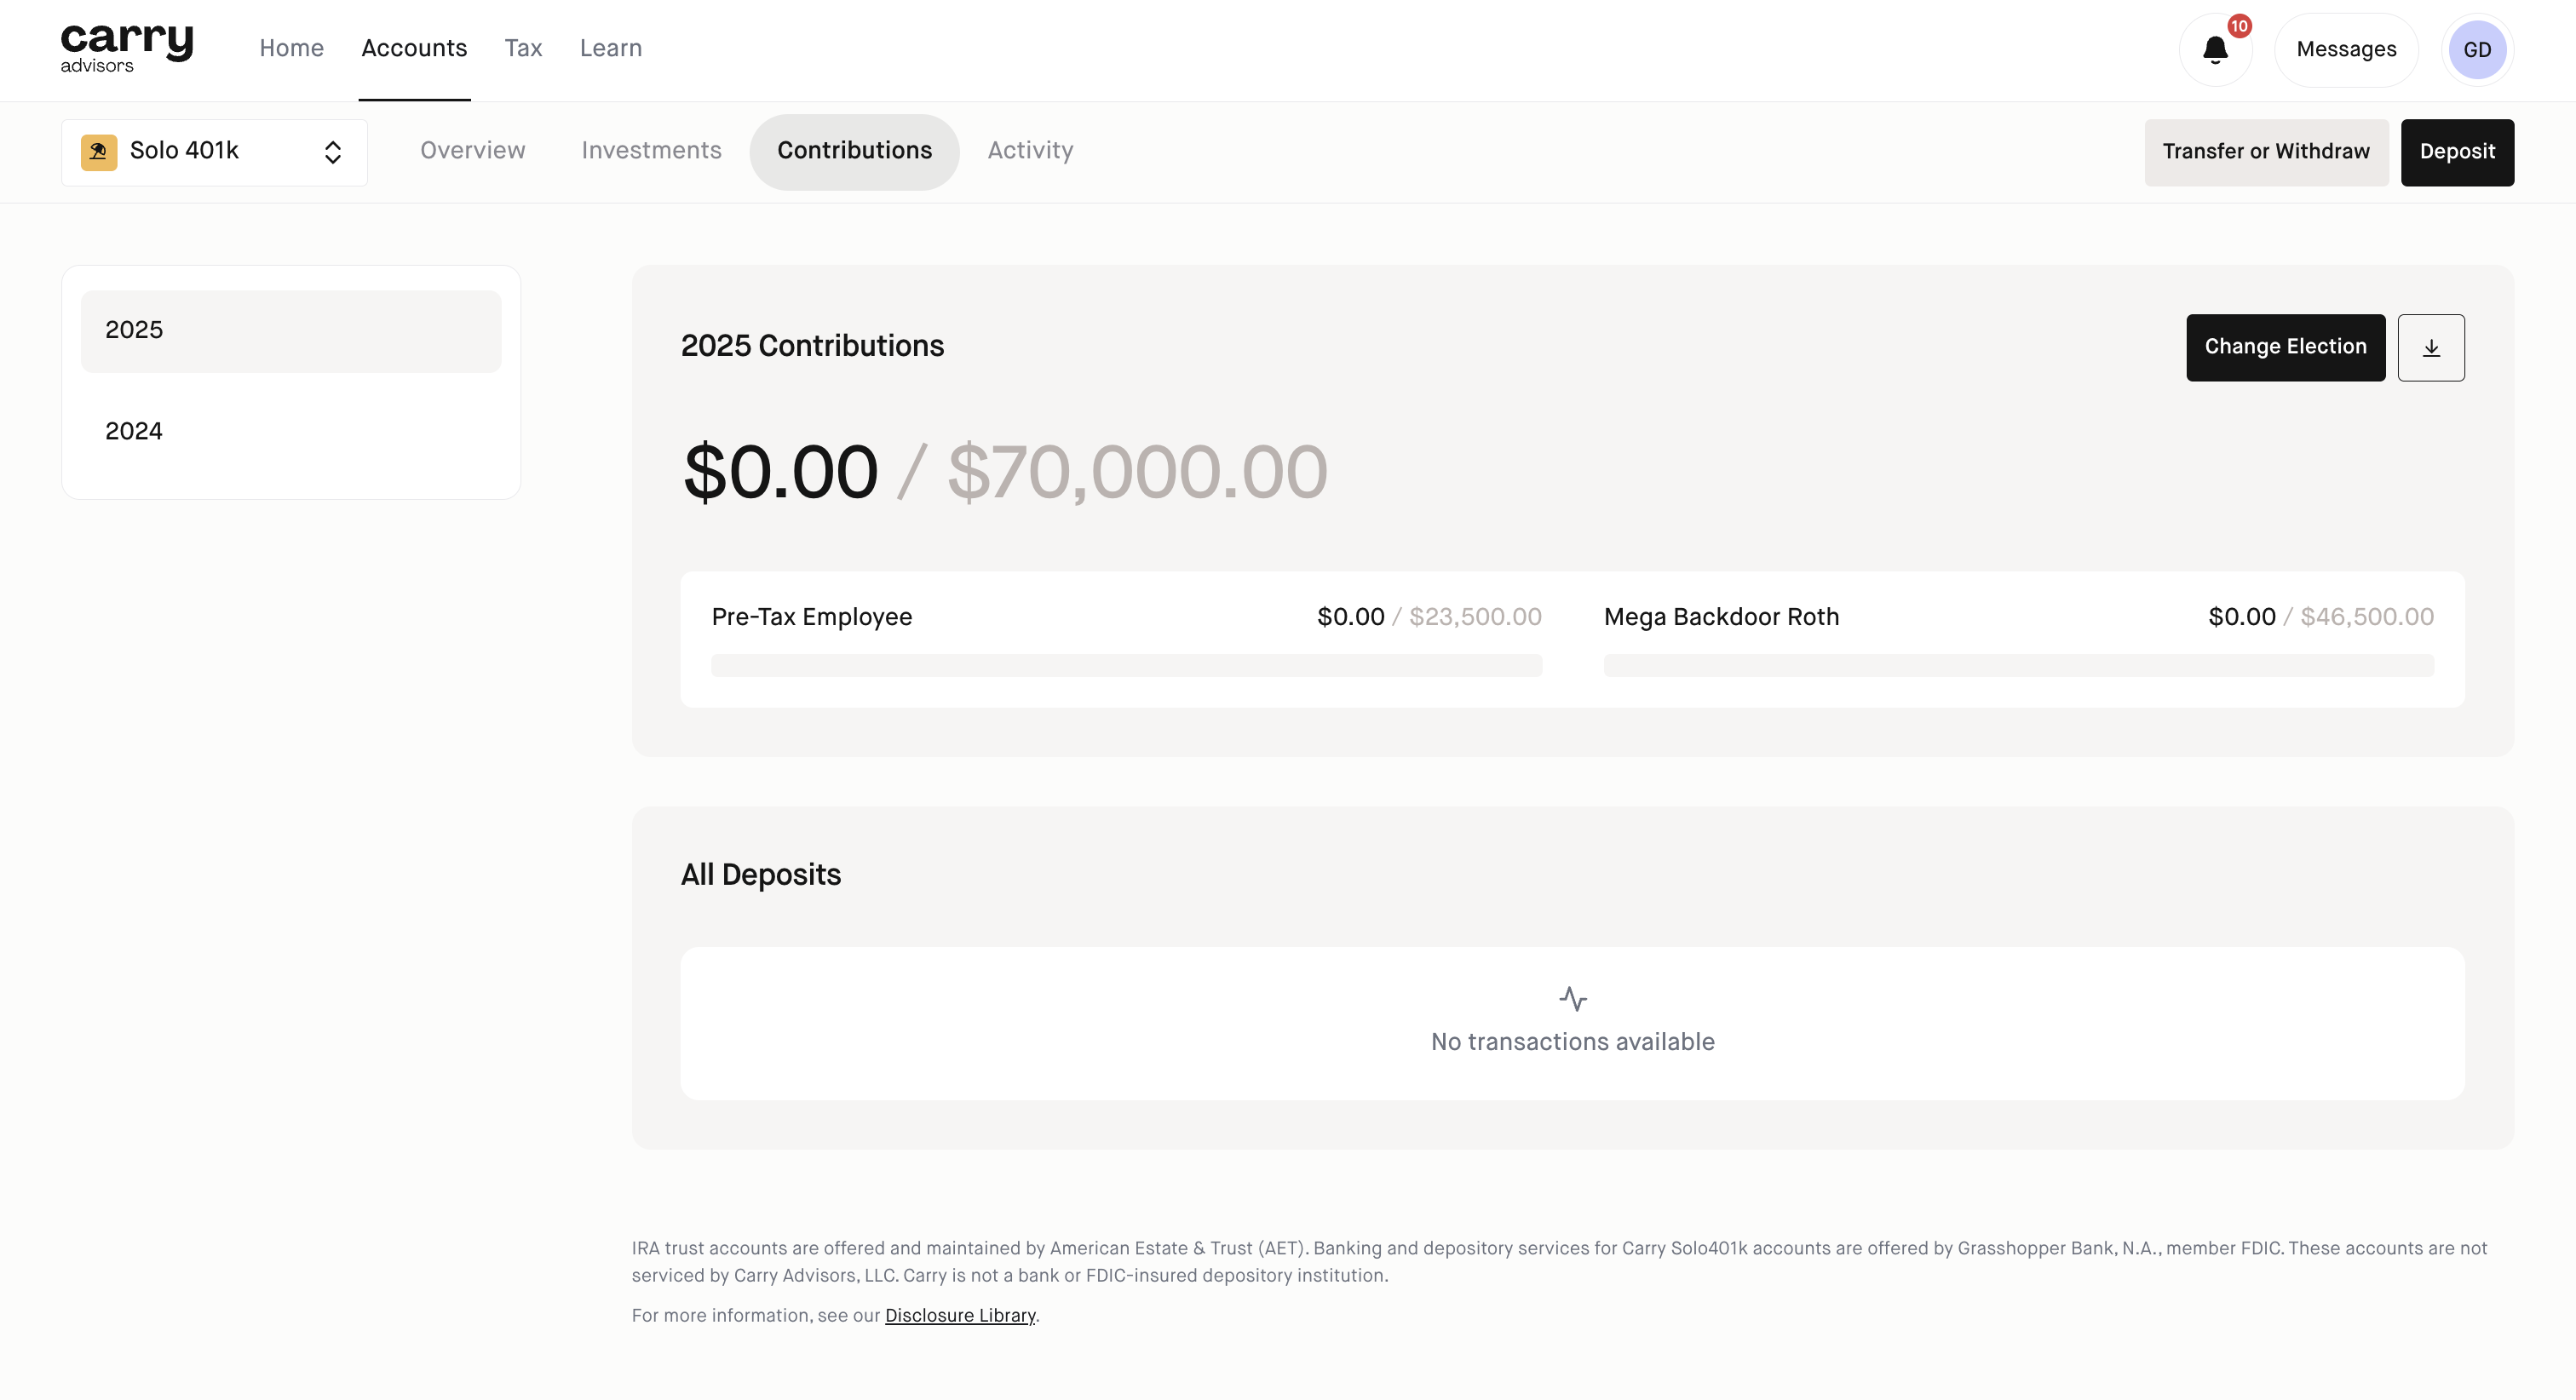The image size is (2576, 1400).
Task: Click the Mega Backdoor Roth progress bar
Action: (x=2018, y=665)
